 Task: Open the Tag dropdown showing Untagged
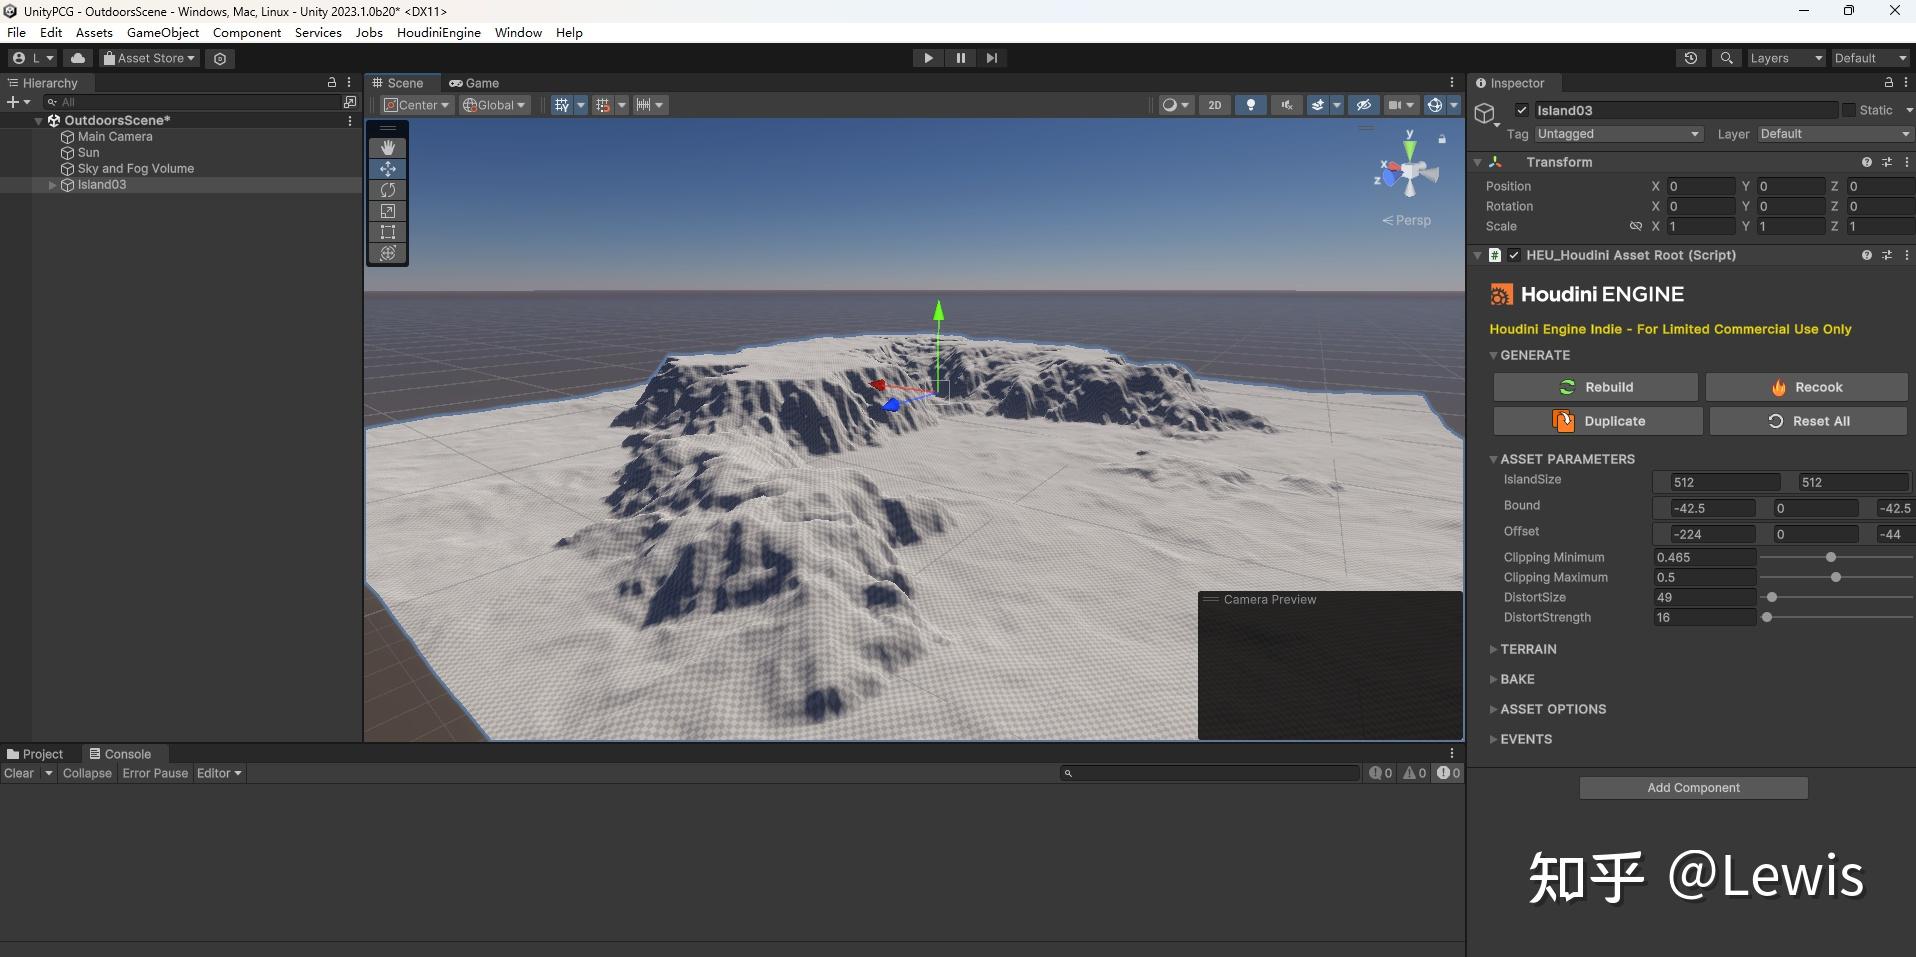(1620, 133)
